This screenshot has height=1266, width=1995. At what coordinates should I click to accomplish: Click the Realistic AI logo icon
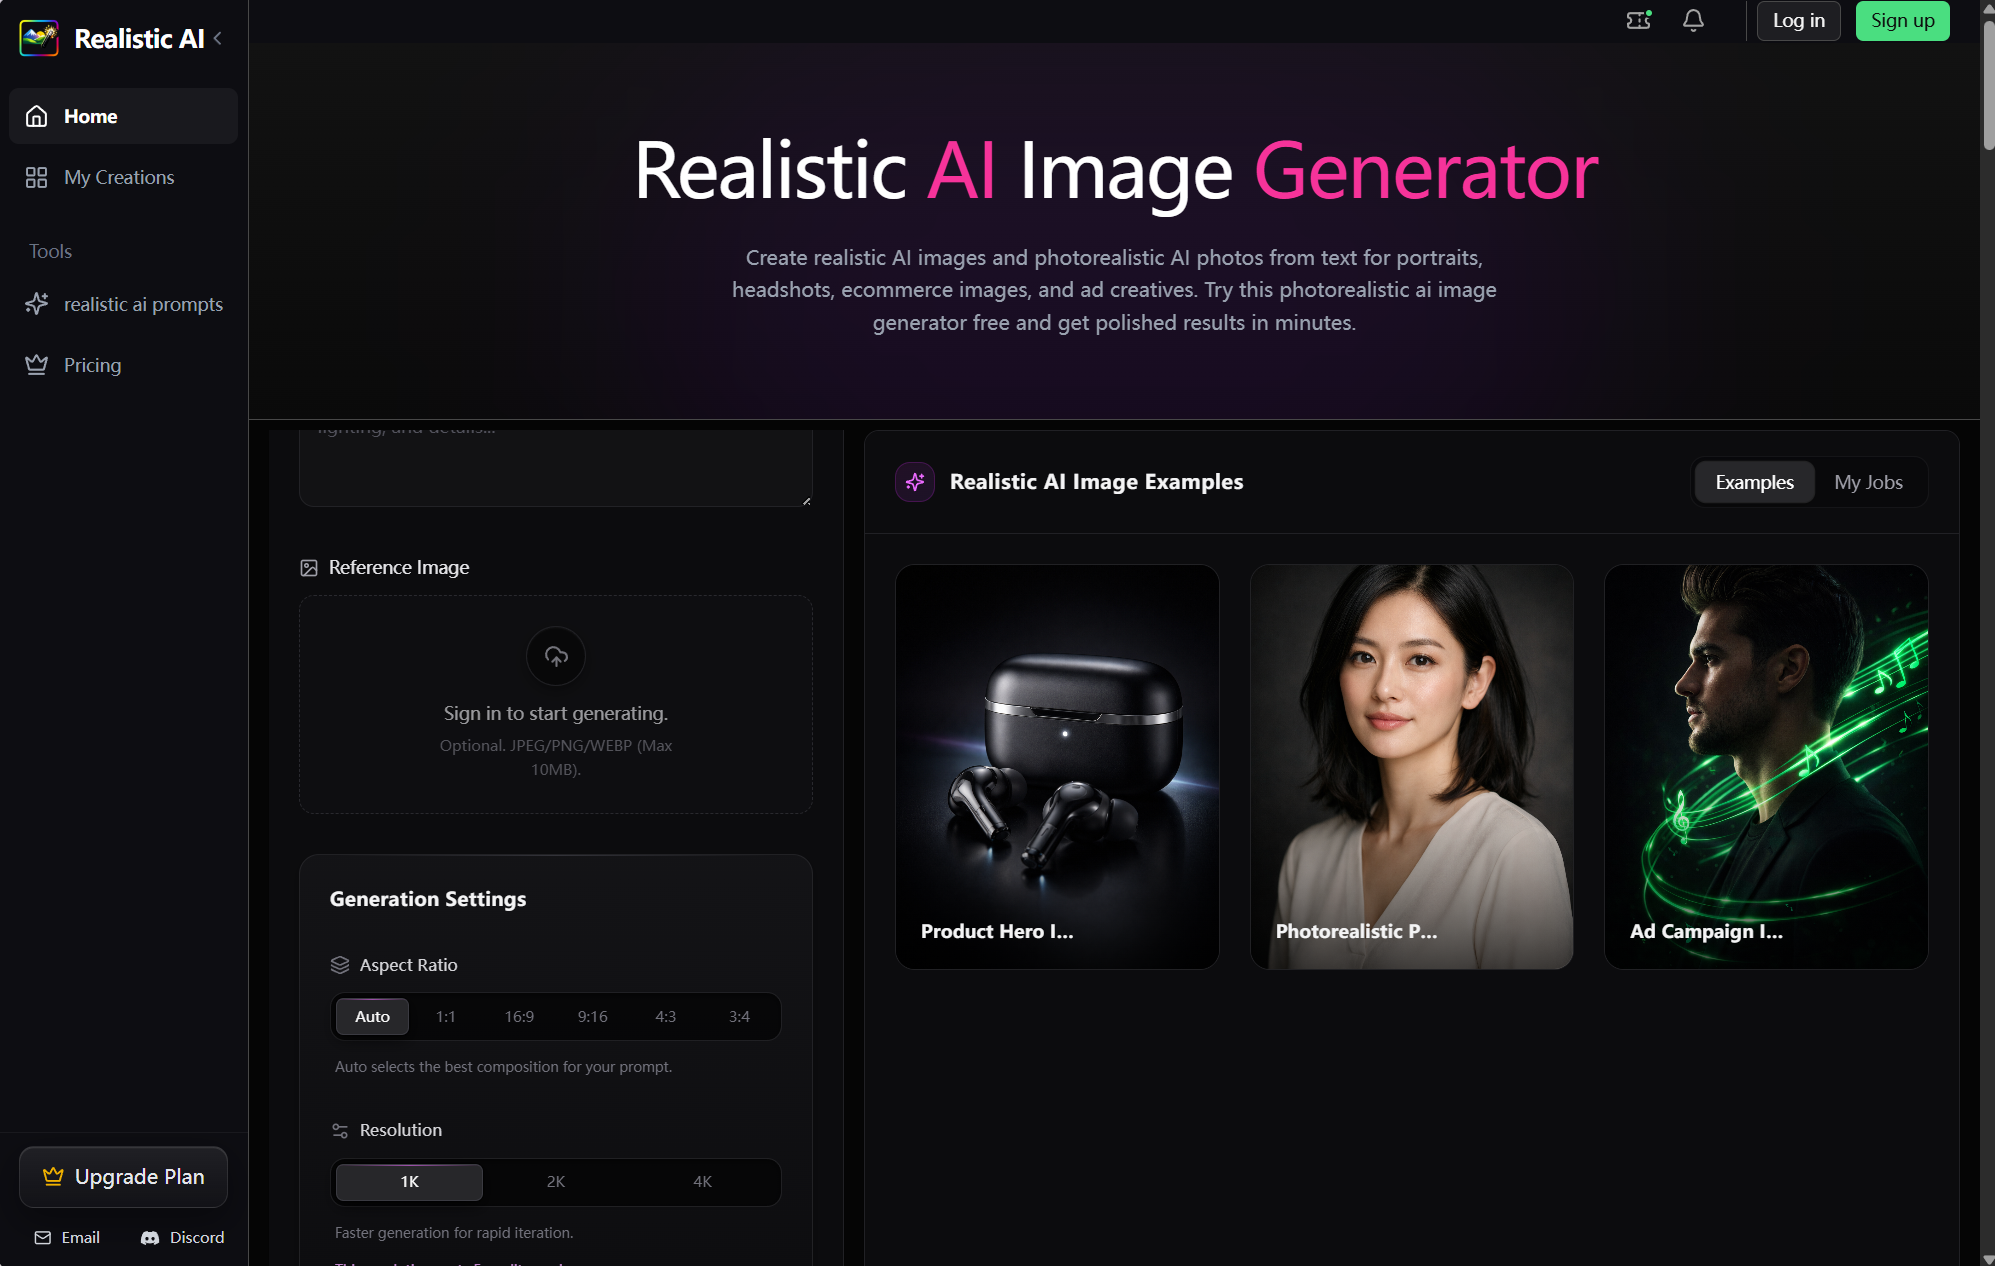pyautogui.click(x=39, y=39)
